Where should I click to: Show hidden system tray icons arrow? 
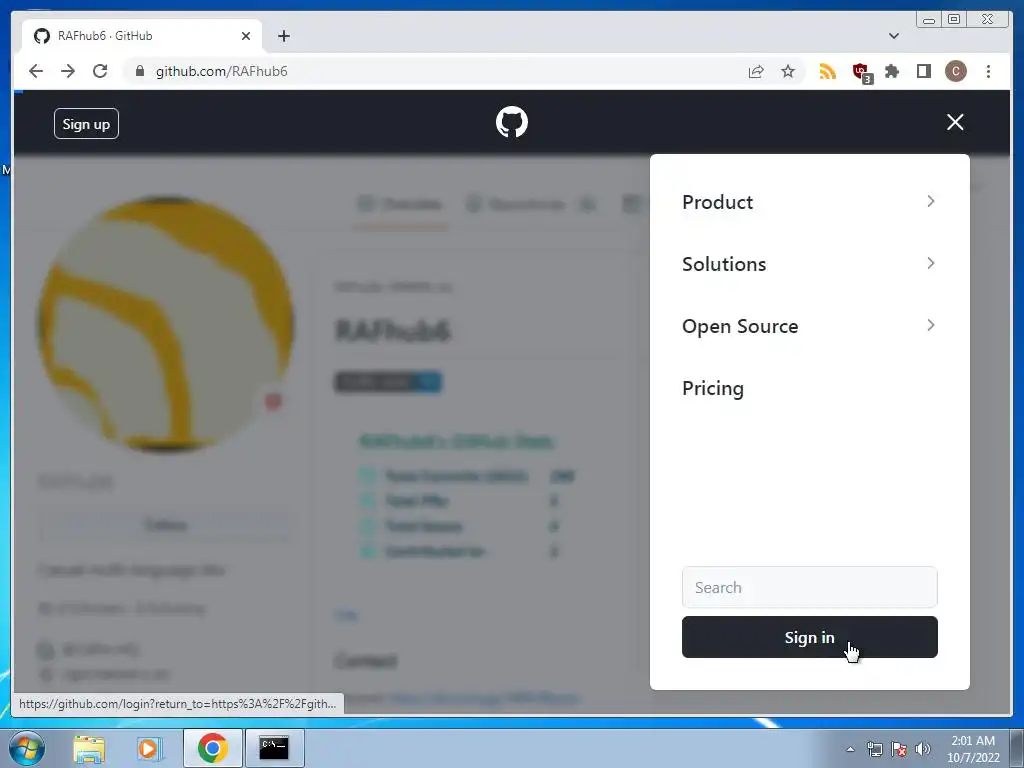click(x=850, y=749)
